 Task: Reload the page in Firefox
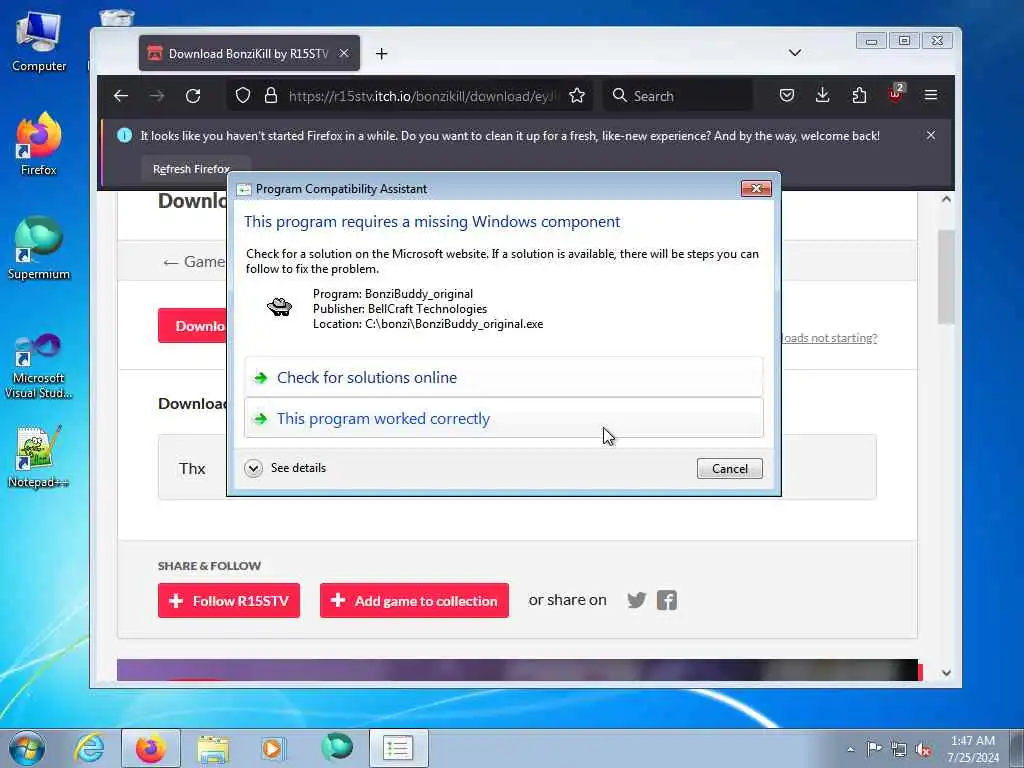pos(193,96)
